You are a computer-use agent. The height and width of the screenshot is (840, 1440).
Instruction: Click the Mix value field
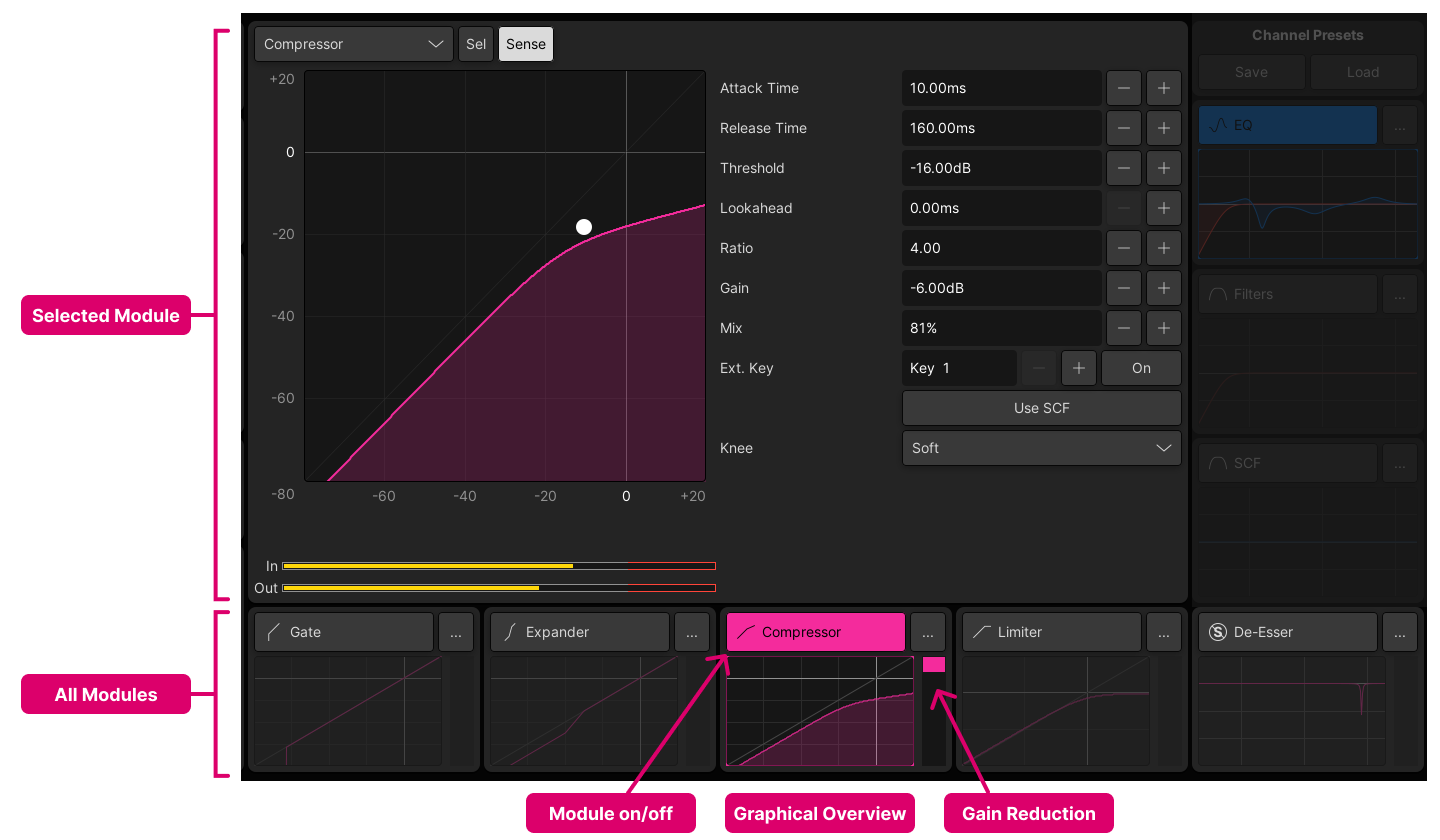tap(1001, 328)
